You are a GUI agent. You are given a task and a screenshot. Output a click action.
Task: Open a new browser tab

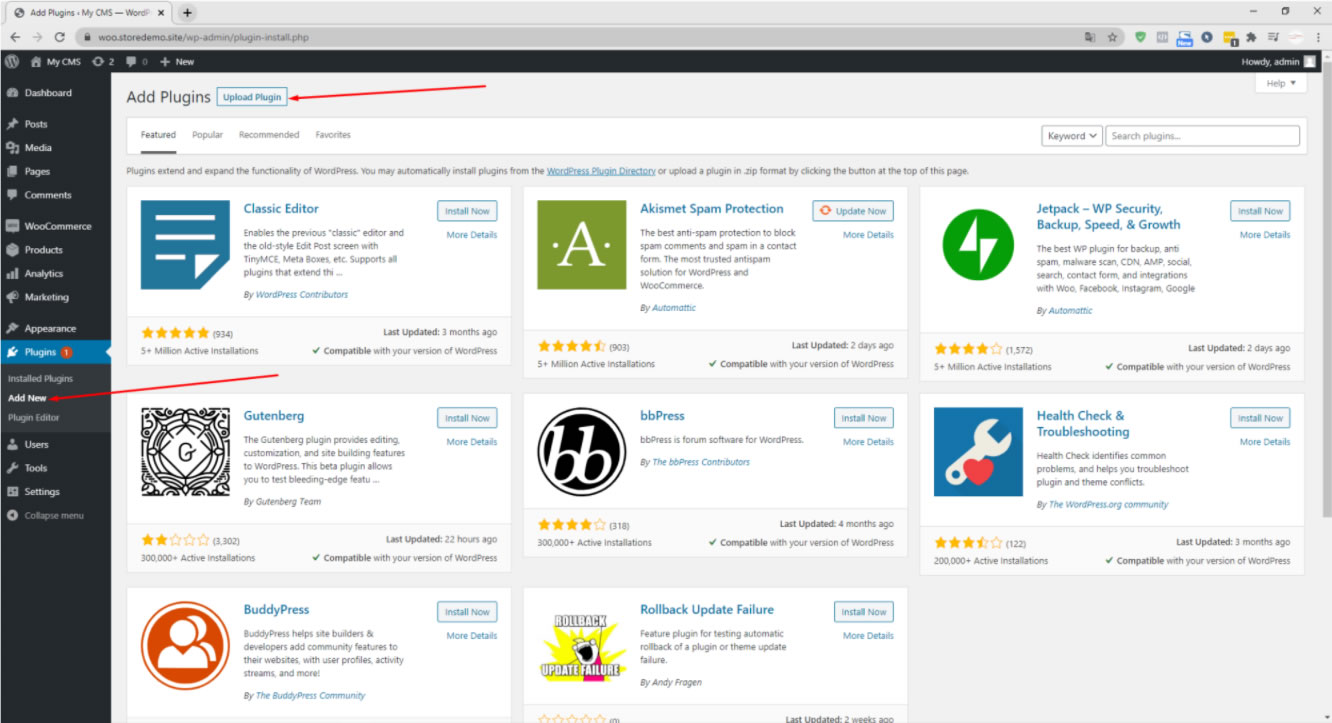187,12
